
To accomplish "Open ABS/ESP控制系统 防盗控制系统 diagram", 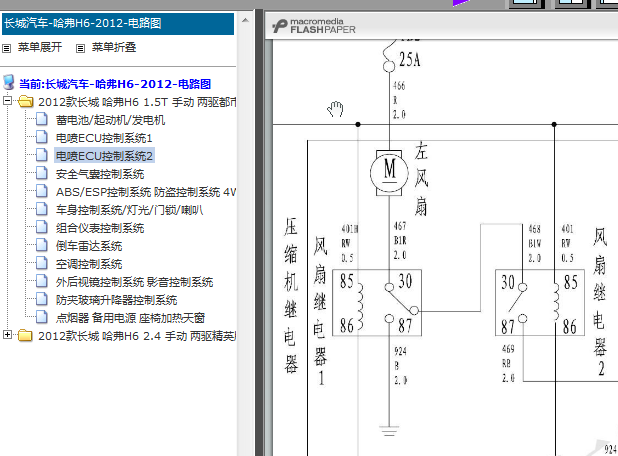I will 146,192.
